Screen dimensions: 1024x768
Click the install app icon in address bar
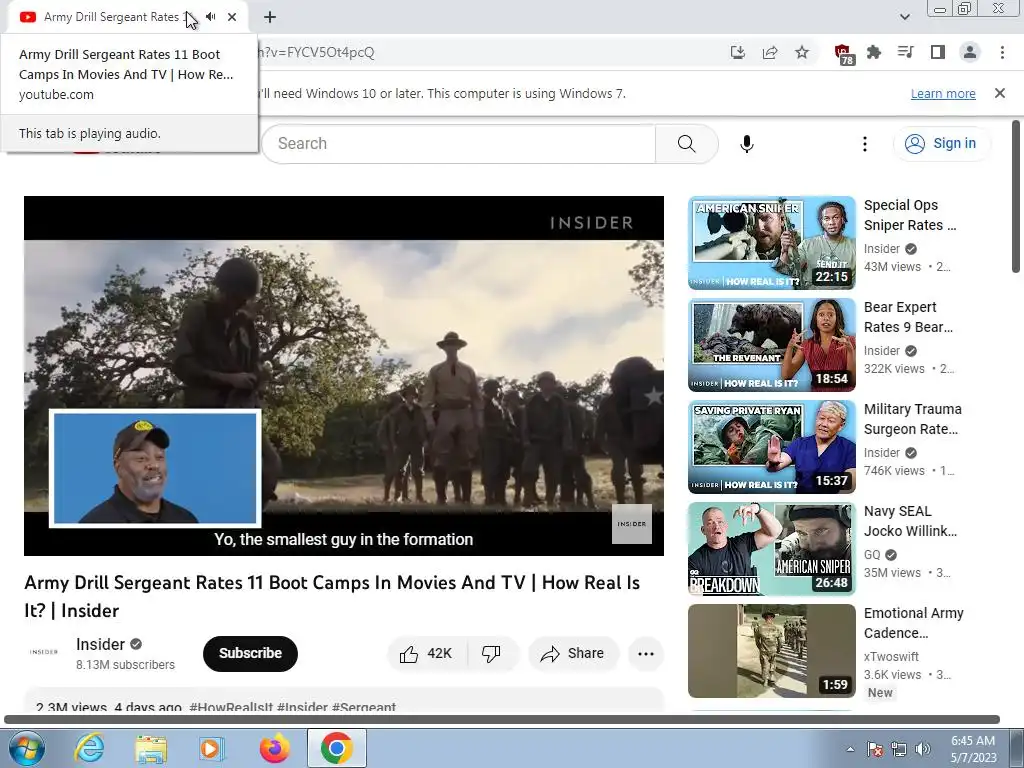point(737,52)
